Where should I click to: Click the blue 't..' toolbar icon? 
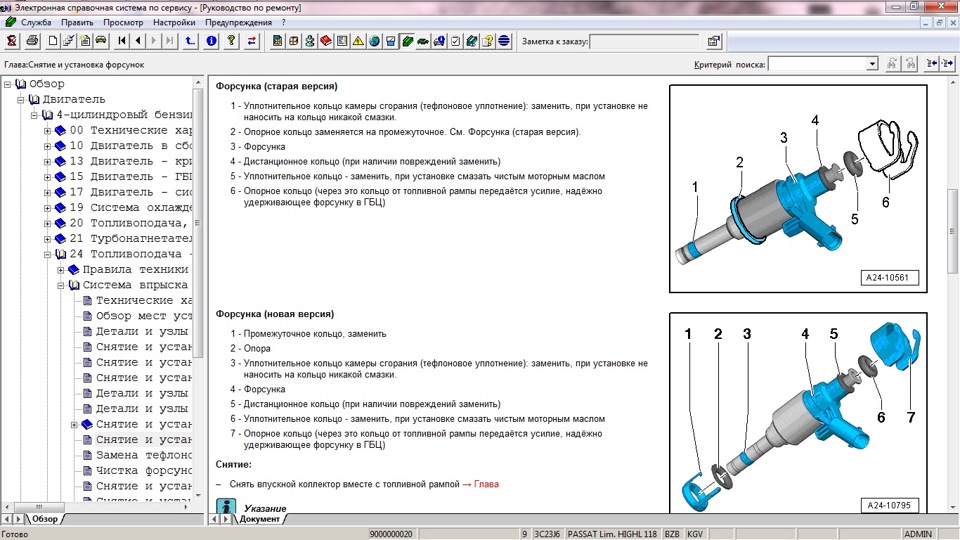pyautogui.click(x=190, y=41)
